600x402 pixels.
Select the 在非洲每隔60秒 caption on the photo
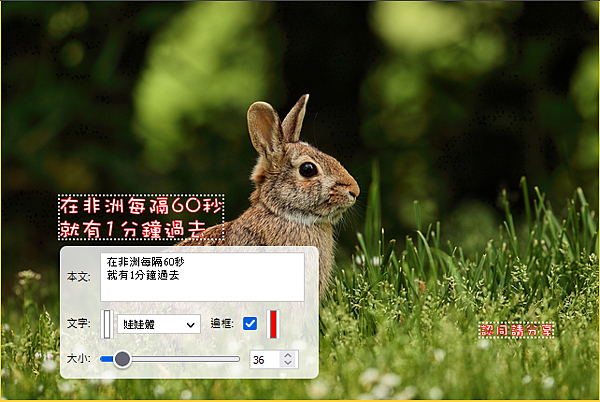tap(141, 217)
